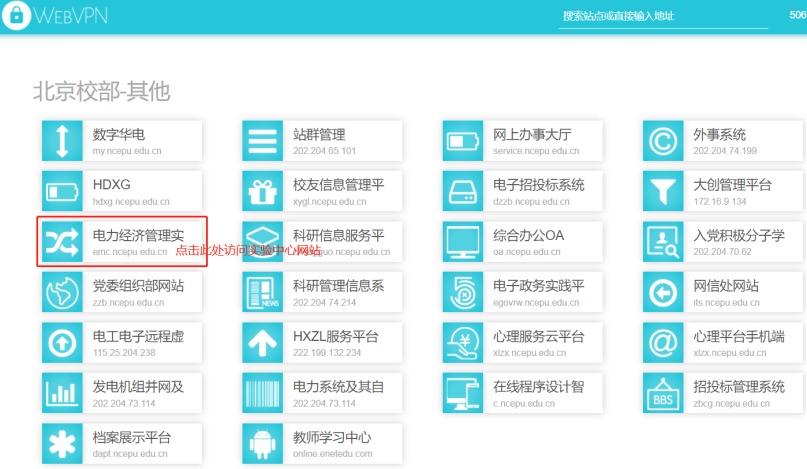Click the 数字华电 up-down arrow icon
Image resolution: width=807 pixels, height=469 pixels.
pos(62,141)
